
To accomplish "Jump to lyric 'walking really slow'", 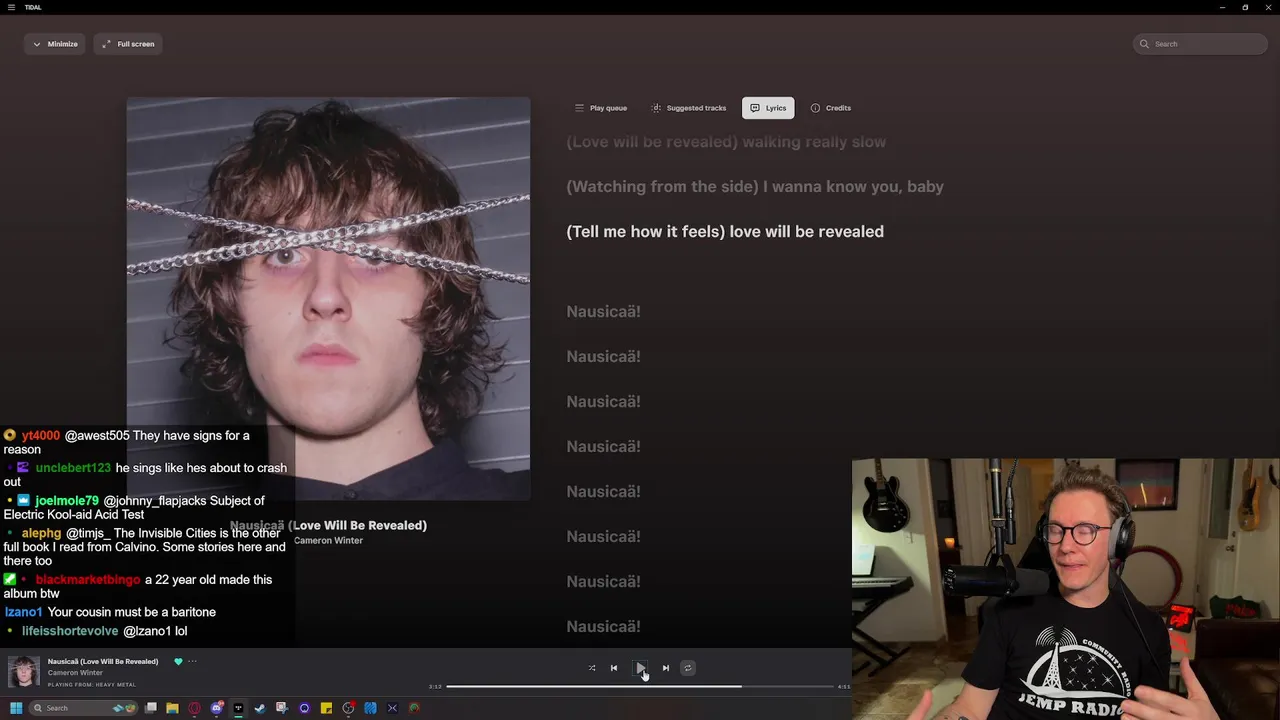I will pyautogui.click(x=813, y=142).
